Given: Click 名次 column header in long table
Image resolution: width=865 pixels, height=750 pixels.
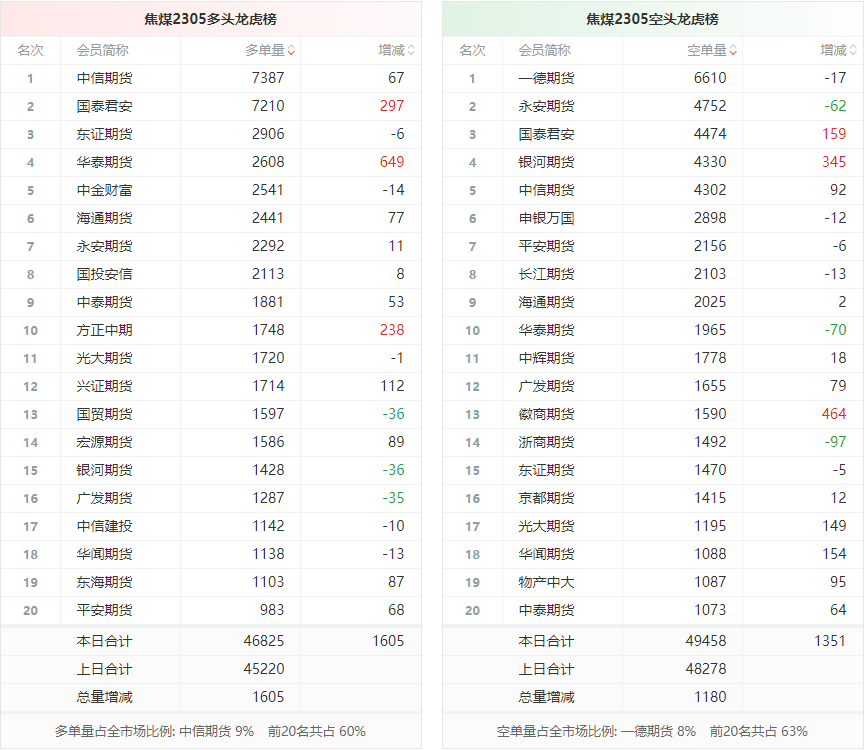Looking at the screenshot, I should (30, 50).
